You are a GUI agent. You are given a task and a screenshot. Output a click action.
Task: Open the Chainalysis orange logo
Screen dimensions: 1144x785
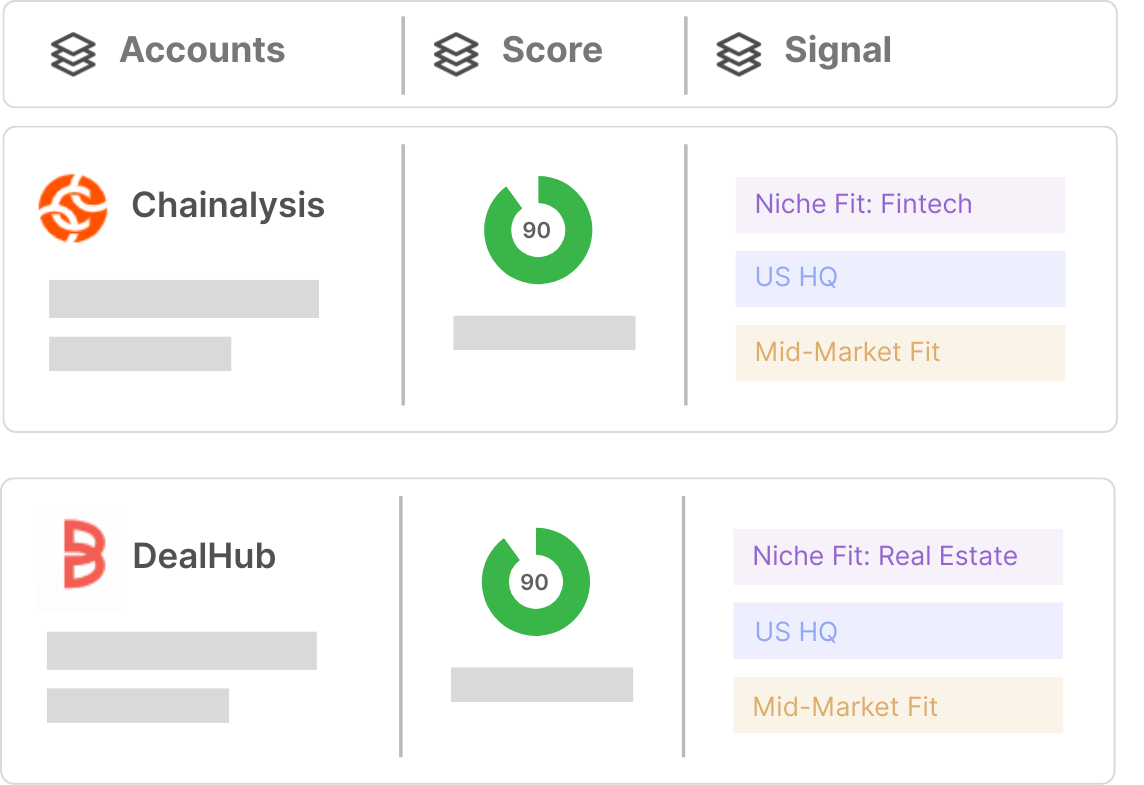(73, 208)
